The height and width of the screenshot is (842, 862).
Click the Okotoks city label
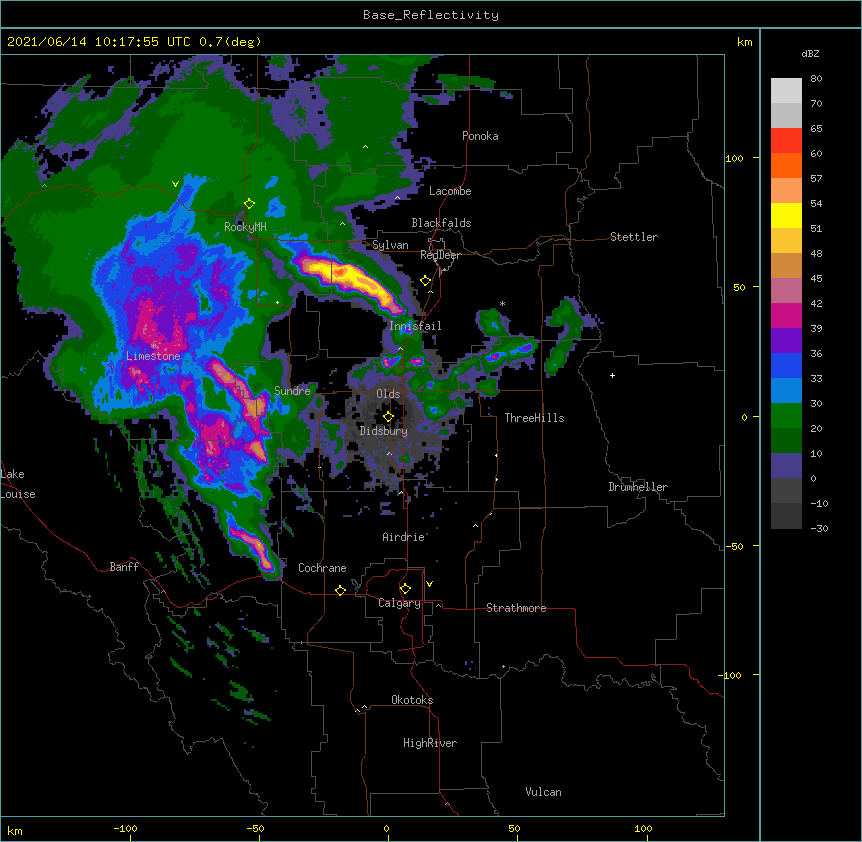point(412,700)
